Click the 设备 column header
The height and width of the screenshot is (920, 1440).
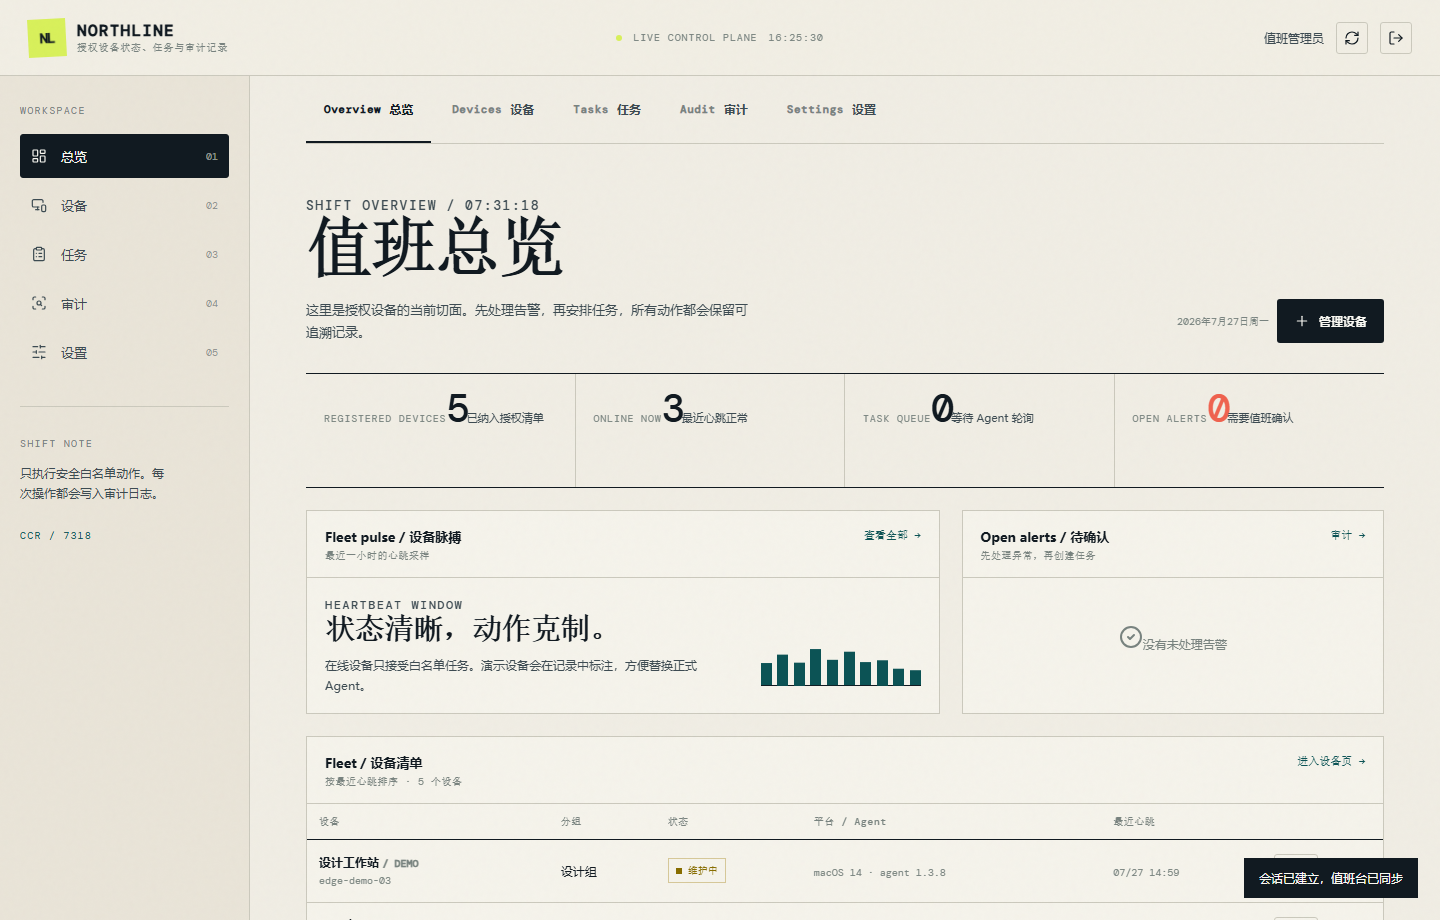(x=329, y=821)
